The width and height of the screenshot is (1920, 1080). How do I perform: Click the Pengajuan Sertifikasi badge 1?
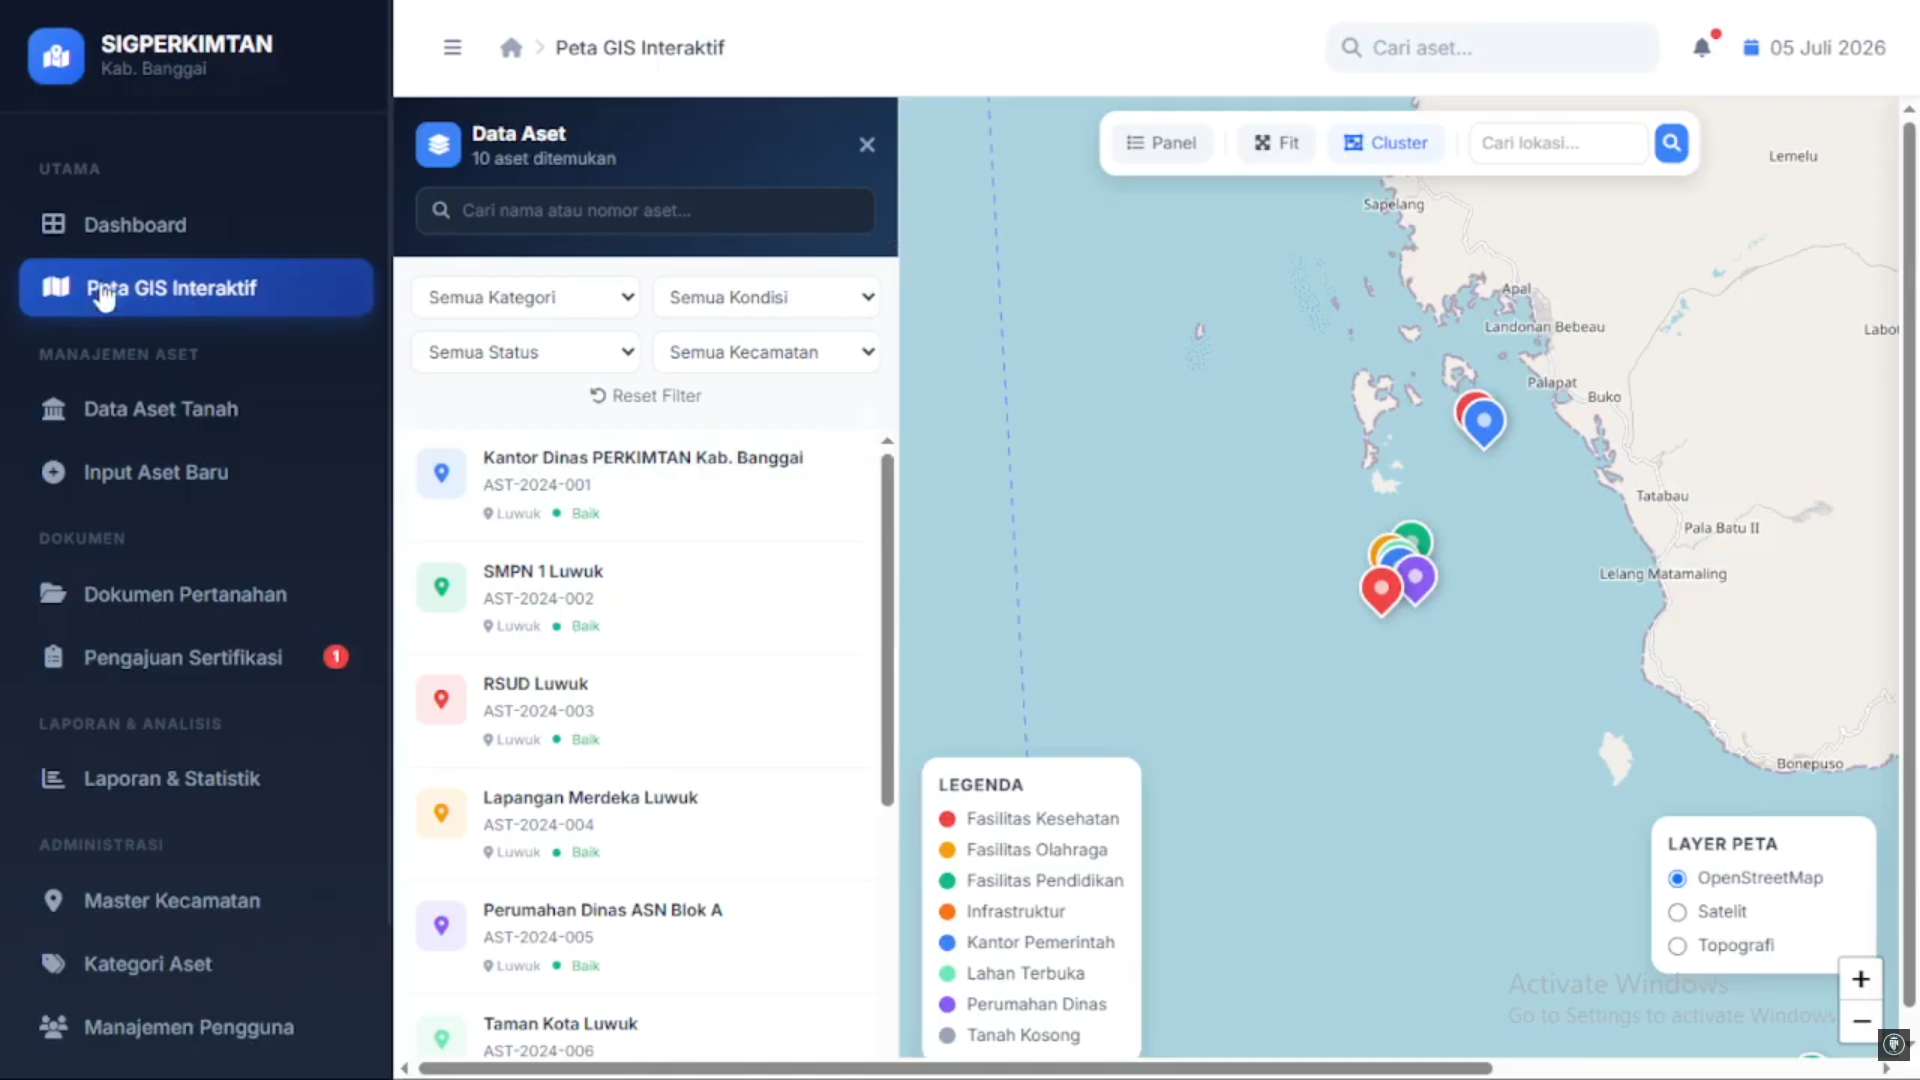point(336,657)
